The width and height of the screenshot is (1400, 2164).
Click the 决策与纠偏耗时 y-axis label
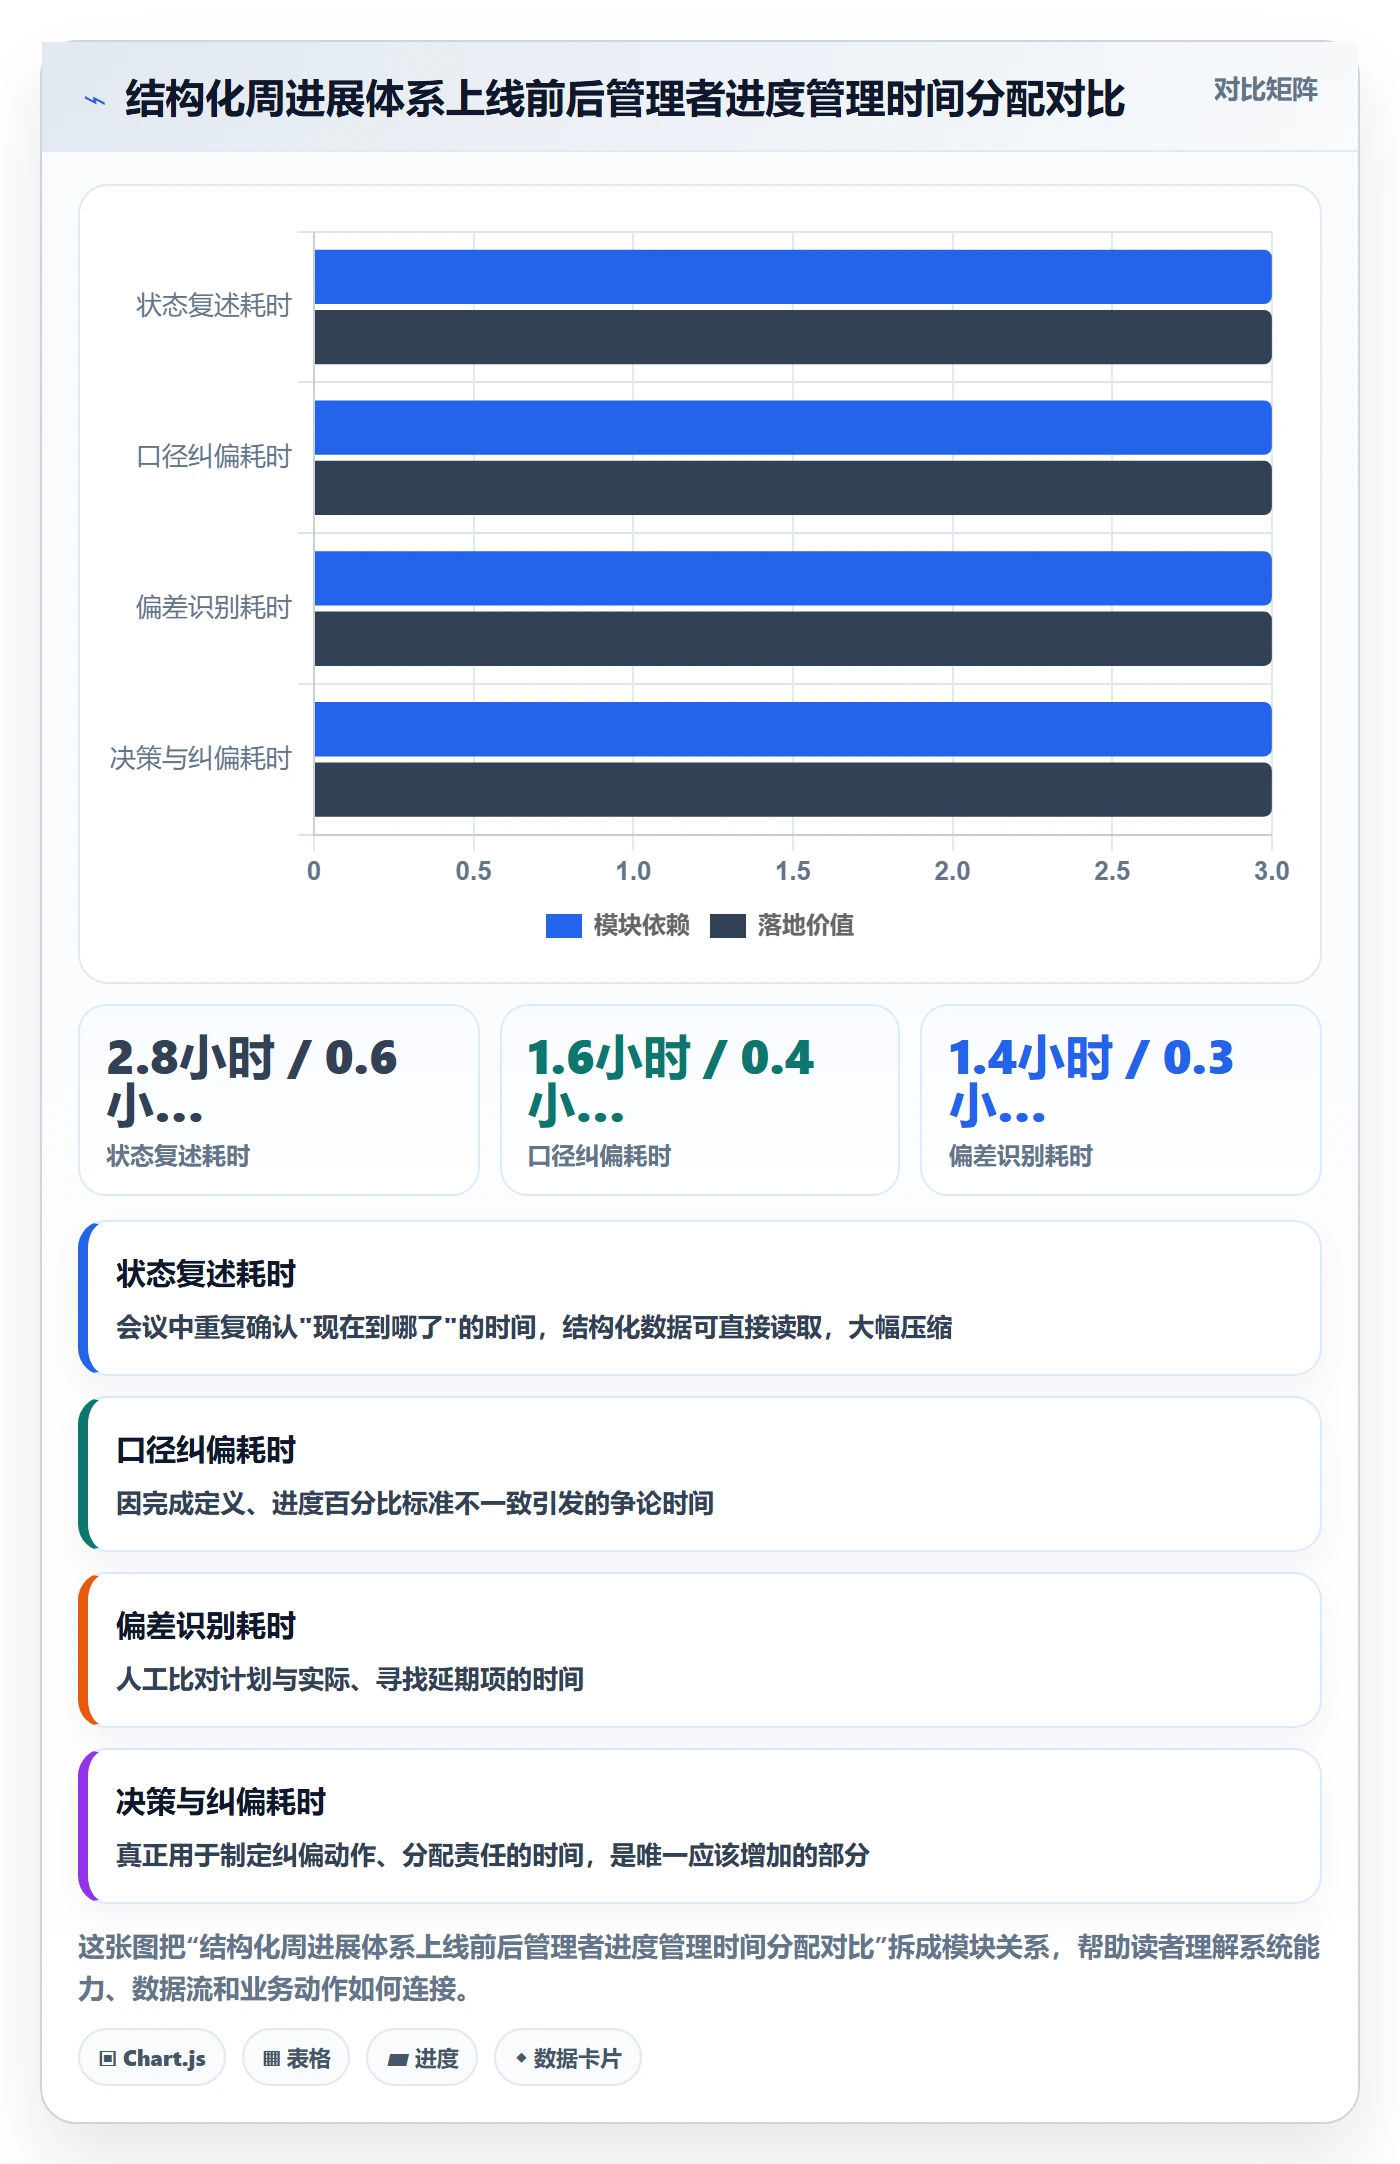[200, 759]
